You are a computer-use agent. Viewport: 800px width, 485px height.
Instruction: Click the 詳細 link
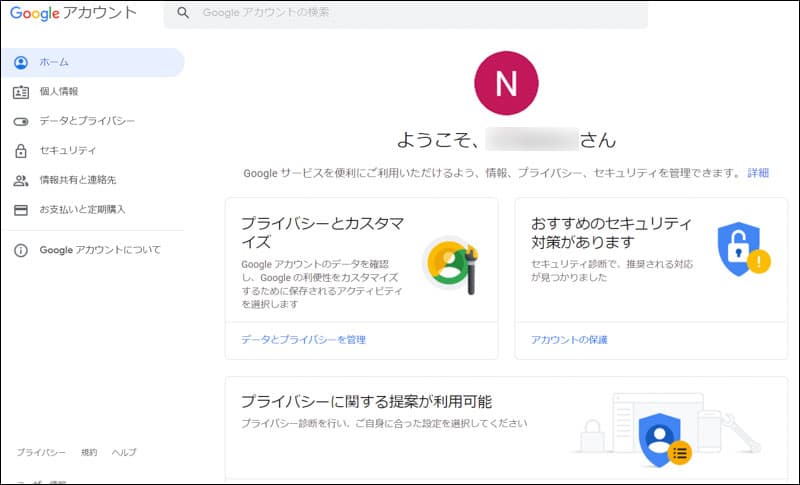click(758, 173)
